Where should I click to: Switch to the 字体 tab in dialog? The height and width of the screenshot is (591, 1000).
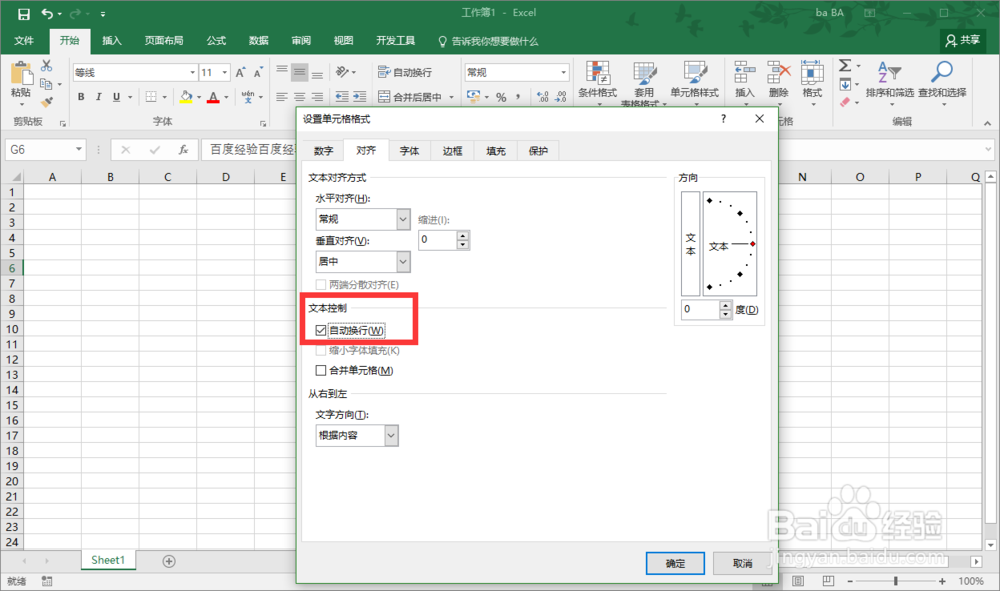coord(409,150)
